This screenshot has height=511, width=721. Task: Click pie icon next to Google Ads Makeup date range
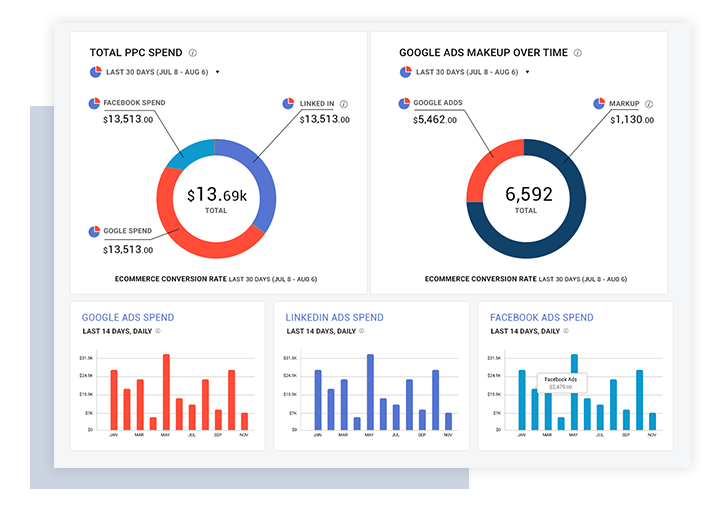405,72
